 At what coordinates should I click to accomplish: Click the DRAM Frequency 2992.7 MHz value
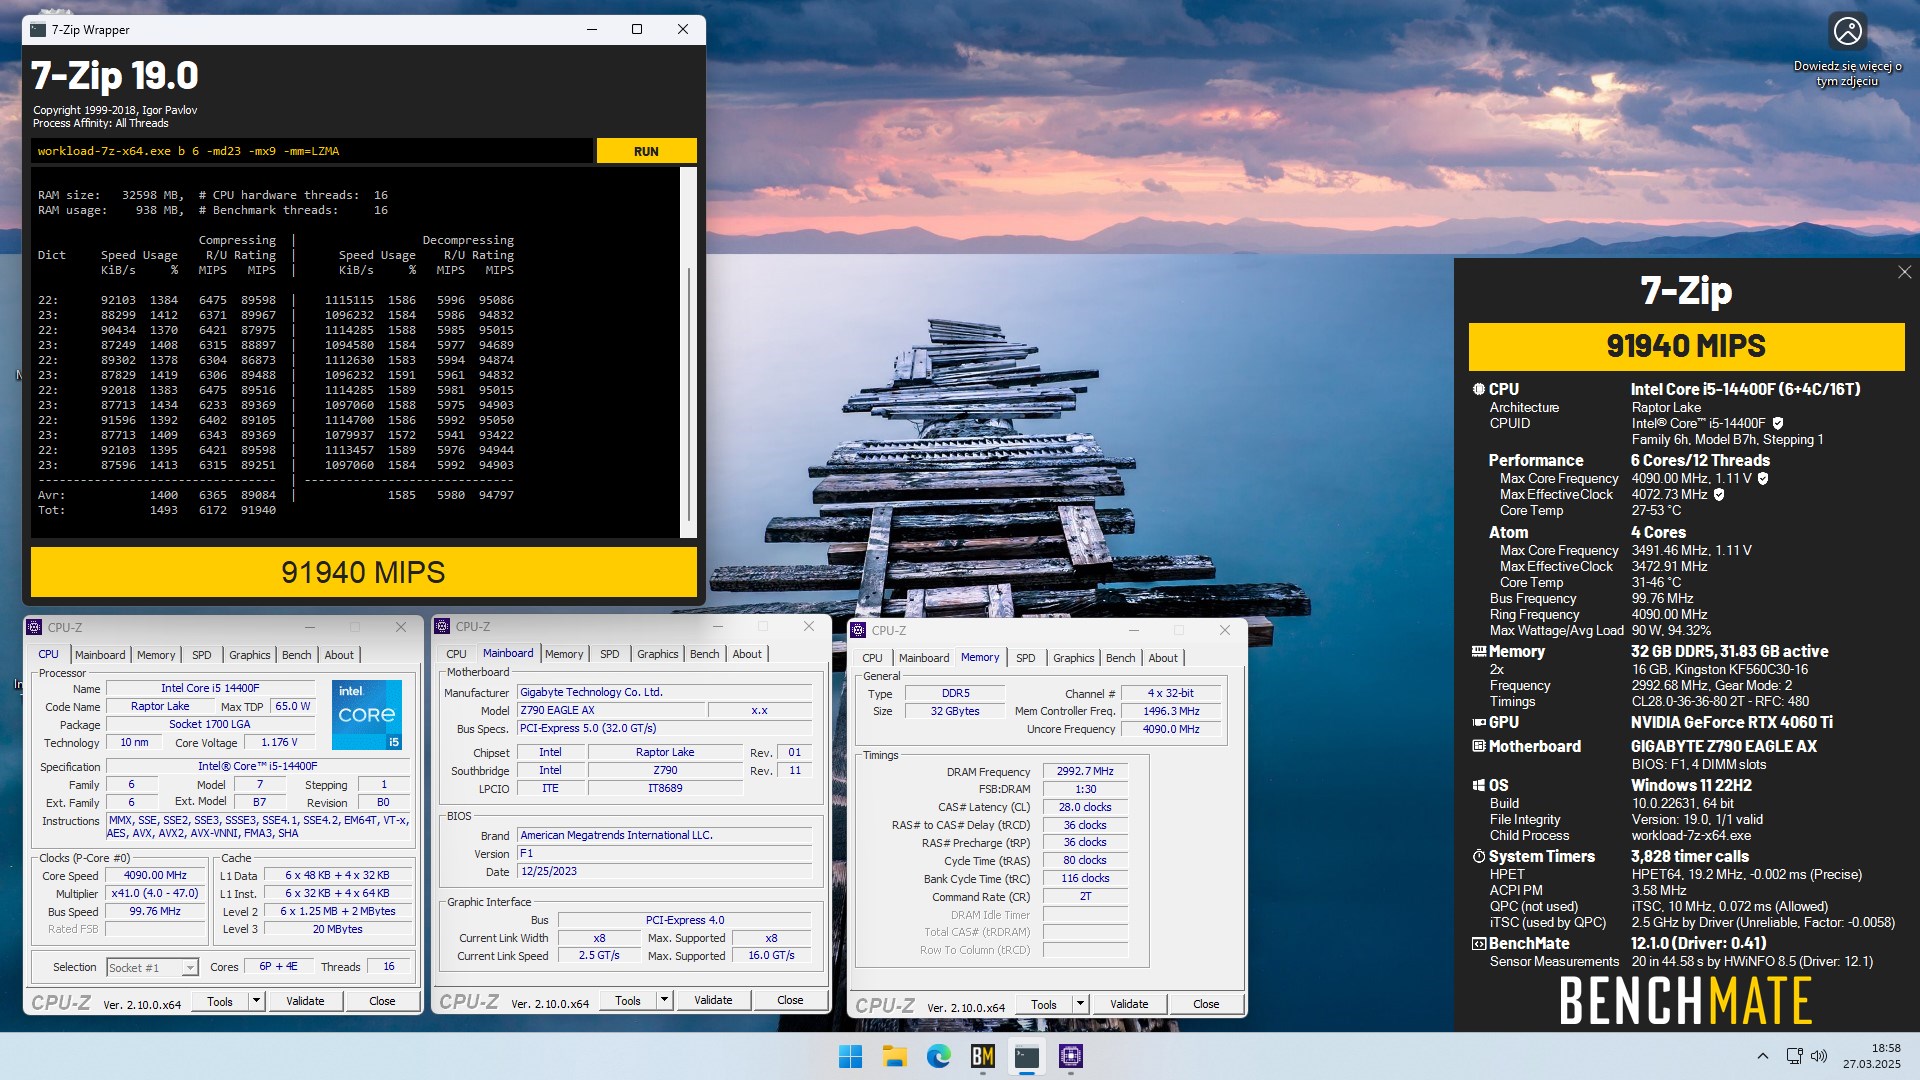pyautogui.click(x=1085, y=771)
